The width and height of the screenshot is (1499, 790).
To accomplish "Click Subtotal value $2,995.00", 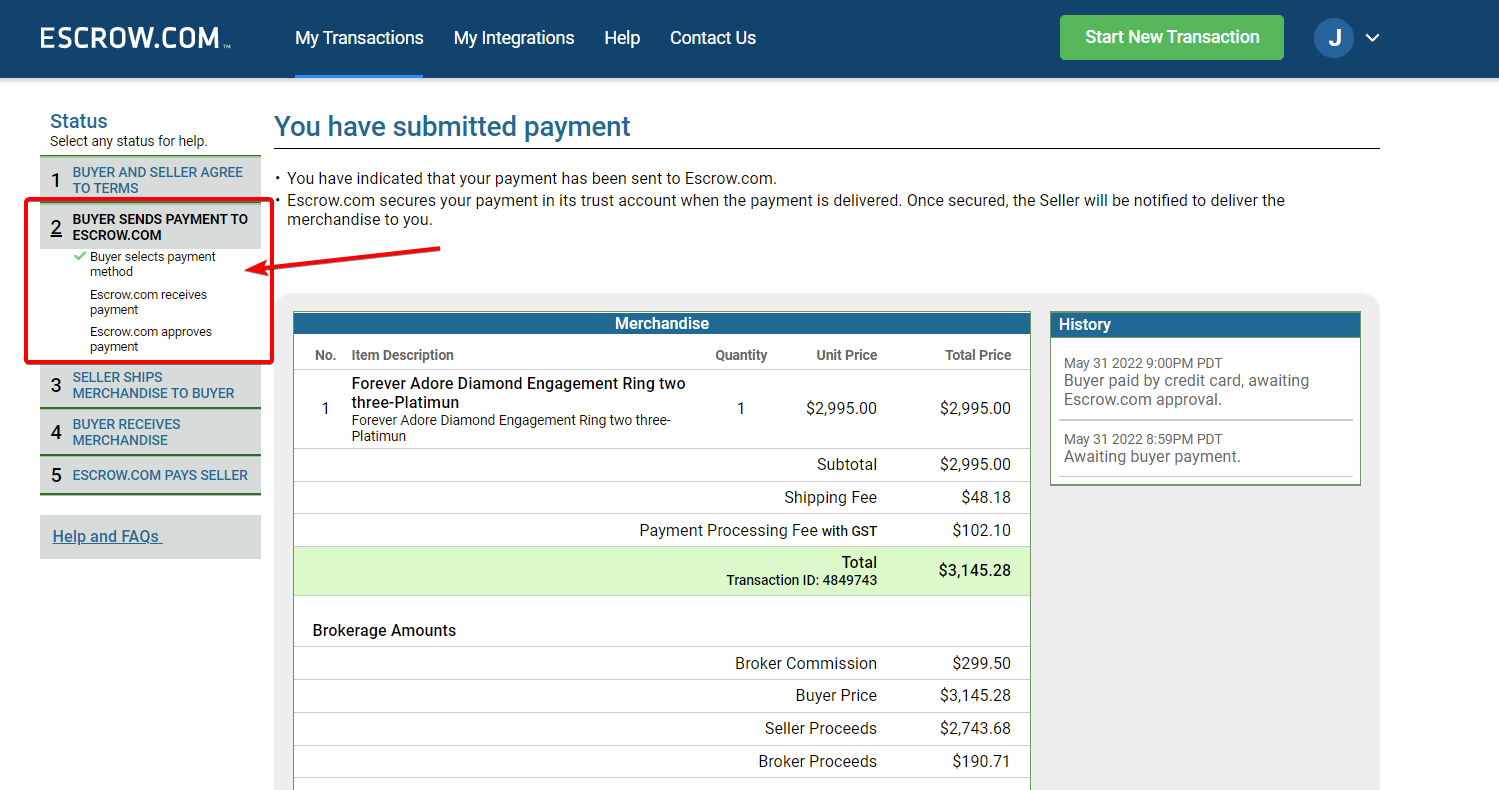I will [x=975, y=464].
